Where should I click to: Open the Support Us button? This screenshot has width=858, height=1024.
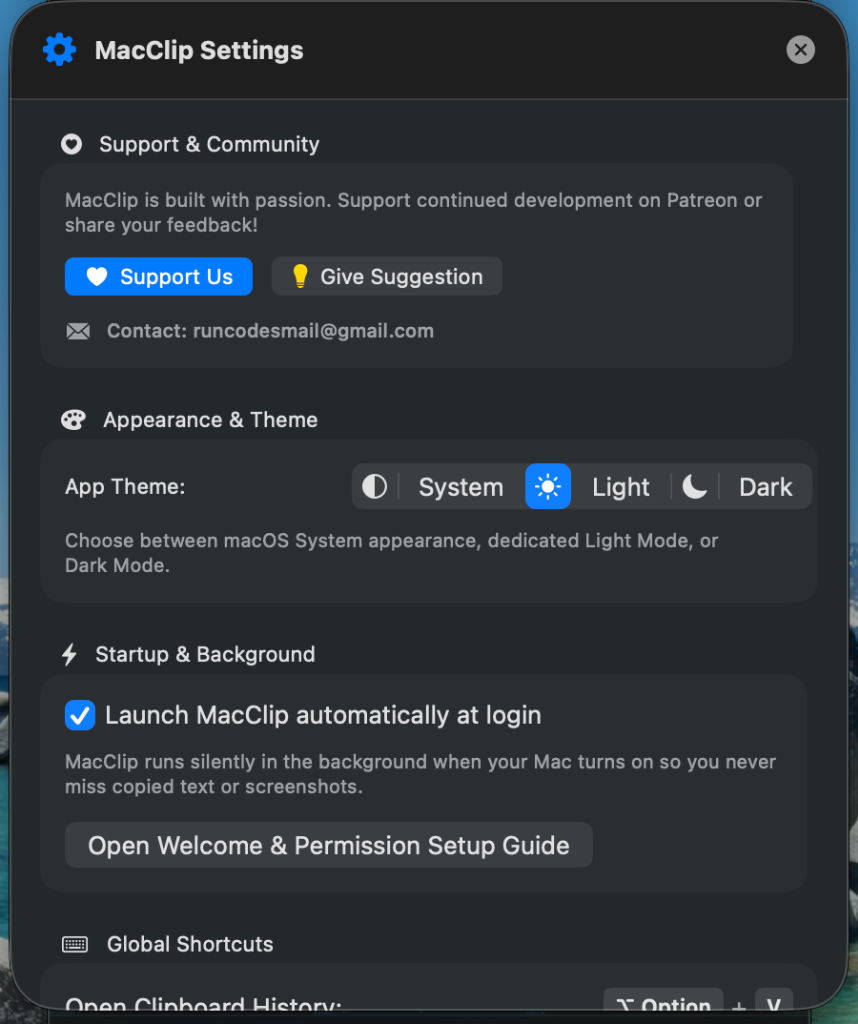(x=159, y=276)
